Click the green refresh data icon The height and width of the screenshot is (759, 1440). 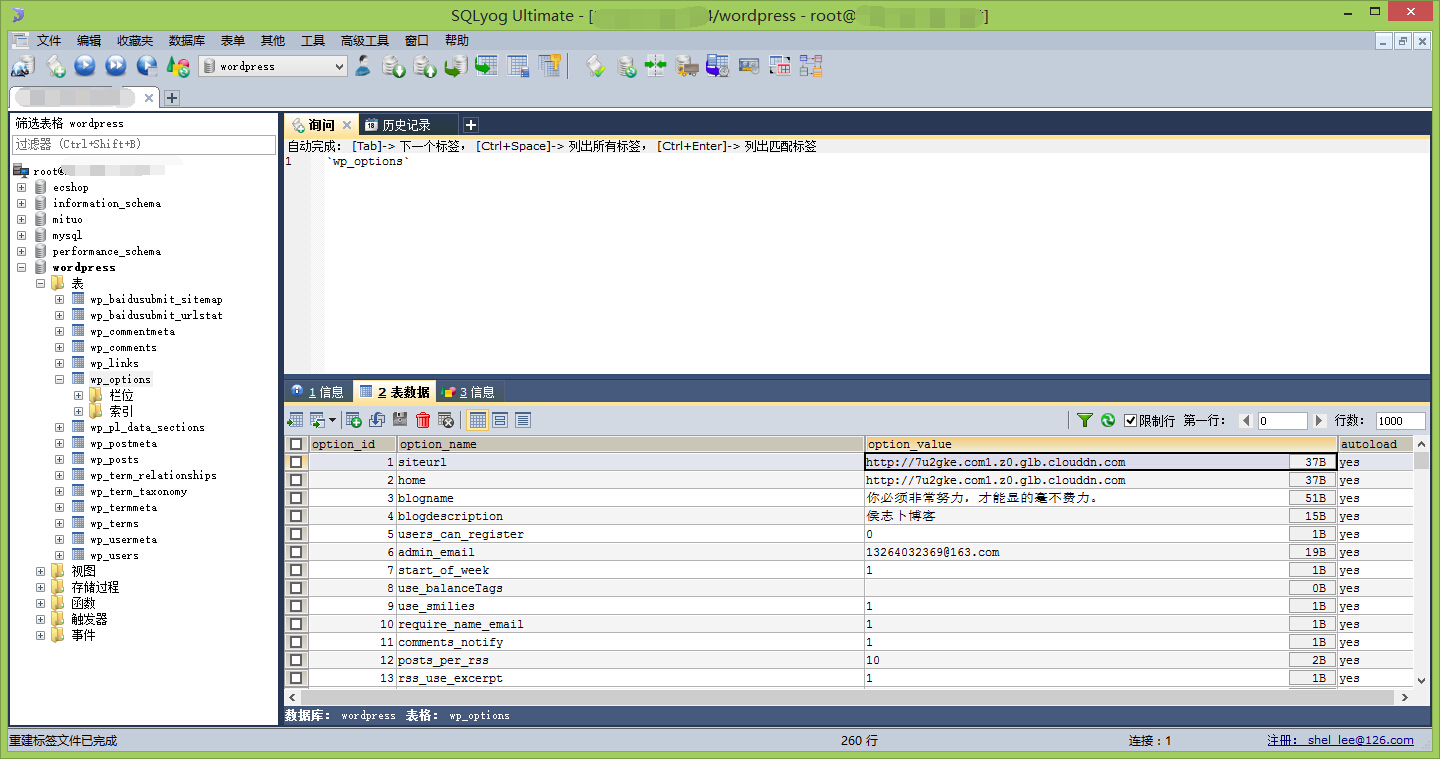pos(1108,420)
